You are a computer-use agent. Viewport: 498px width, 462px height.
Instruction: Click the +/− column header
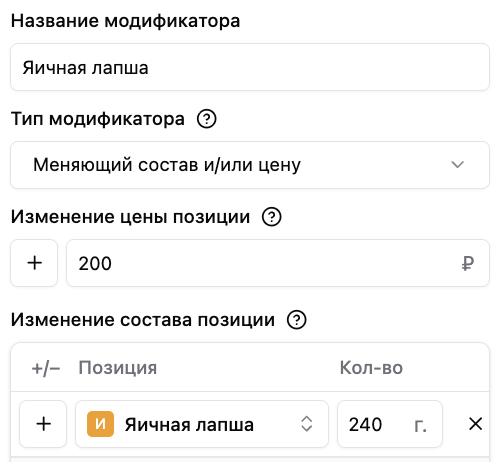pyautogui.click(x=46, y=369)
